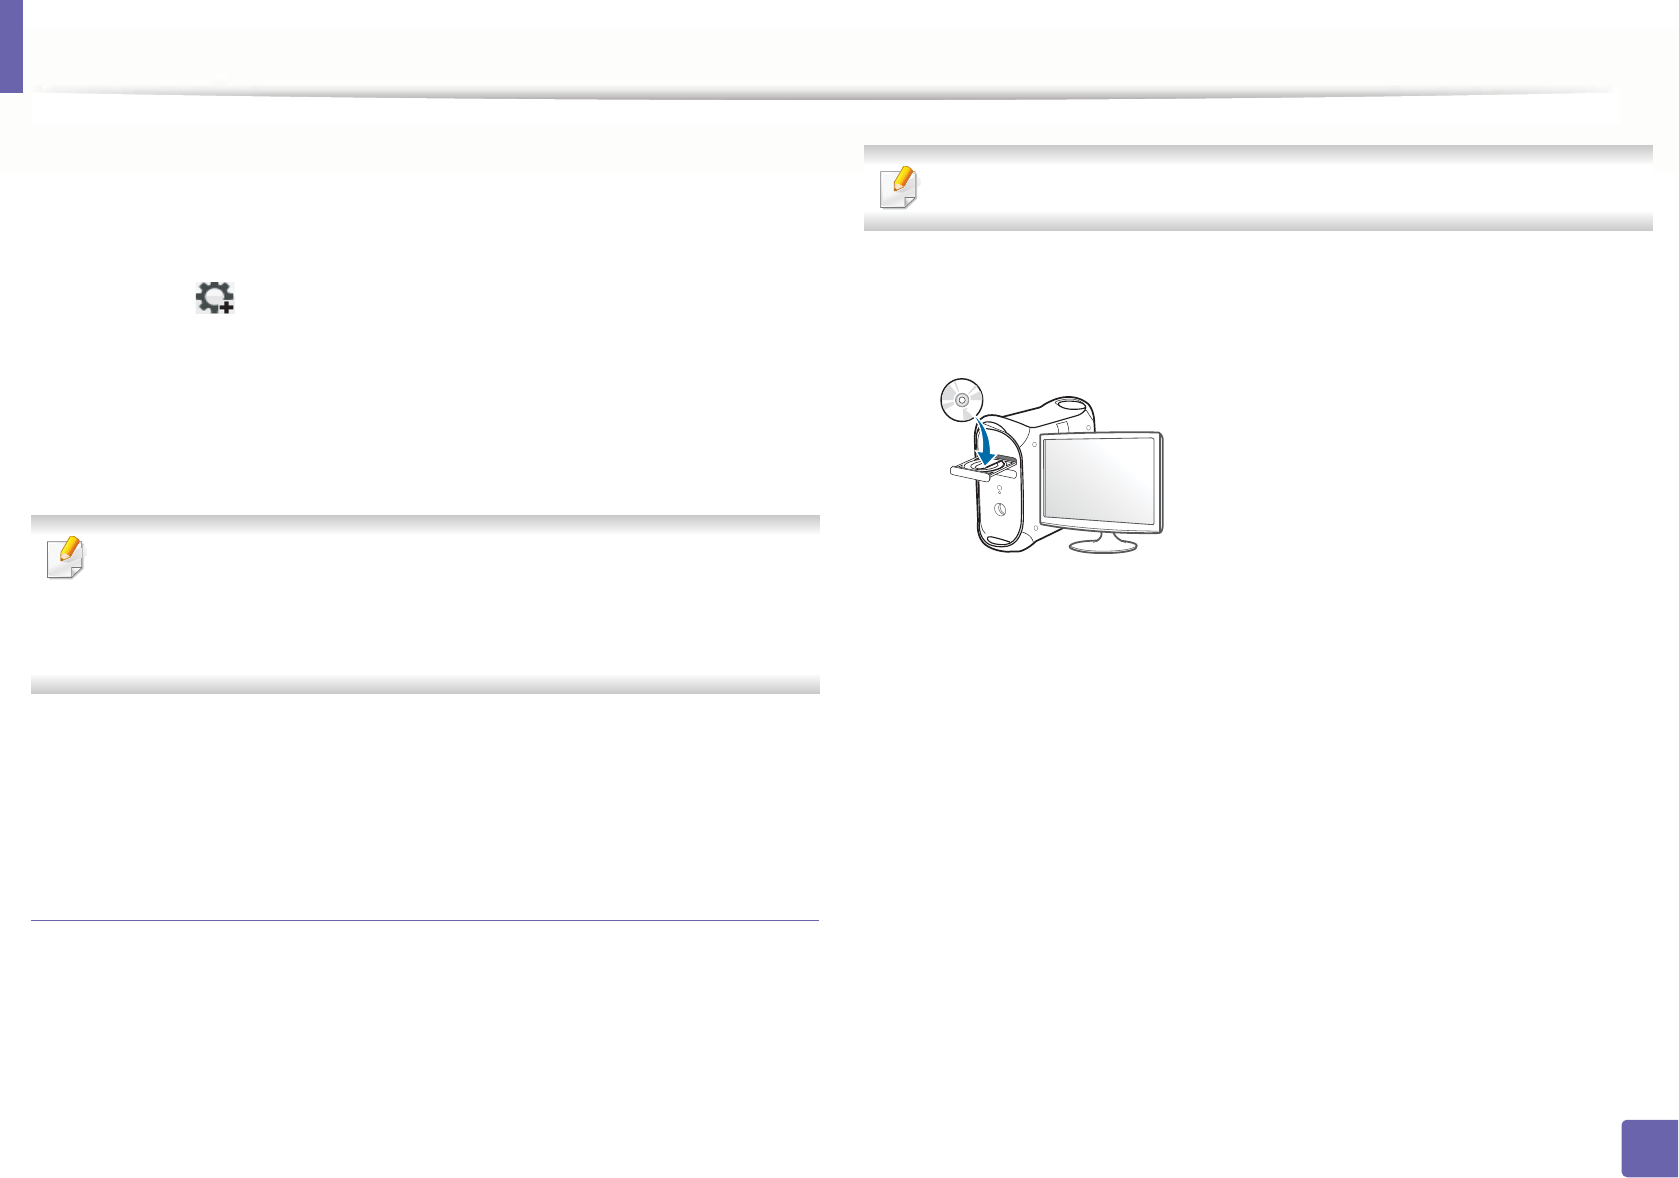Click the CD disc above the computer
The image size is (1679, 1178).
pyautogui.click(x=962, y=399)
